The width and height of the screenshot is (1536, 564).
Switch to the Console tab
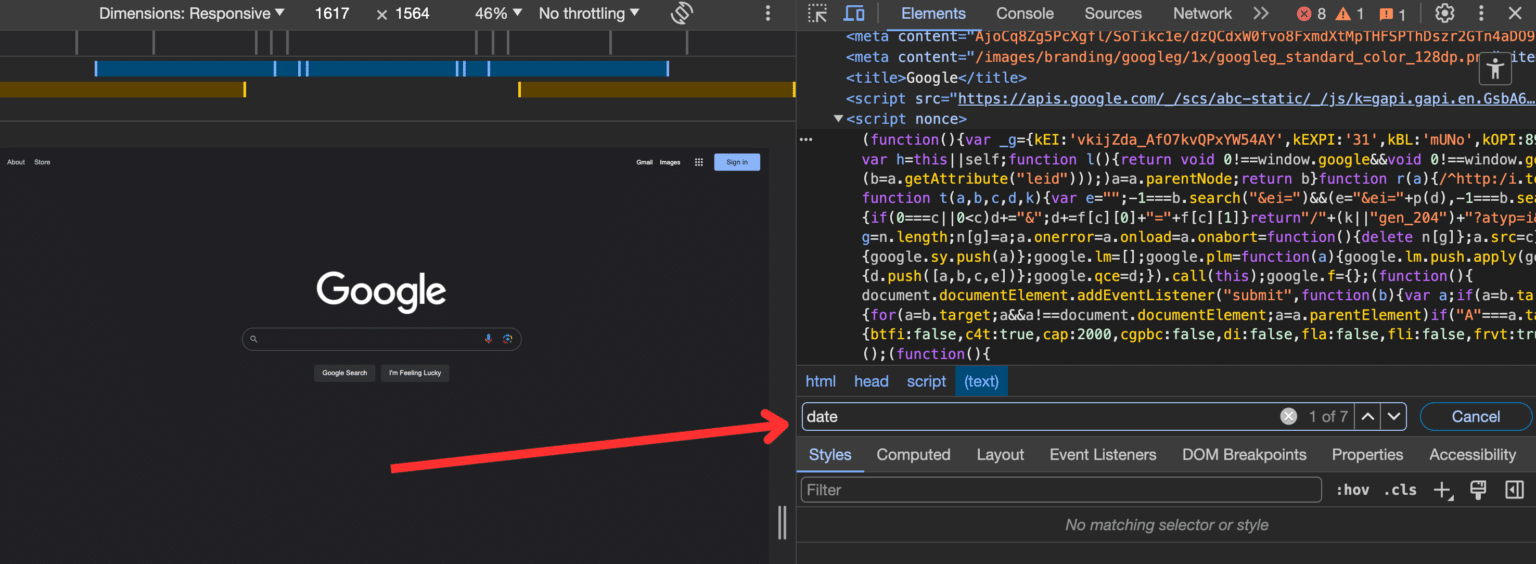1025,13
